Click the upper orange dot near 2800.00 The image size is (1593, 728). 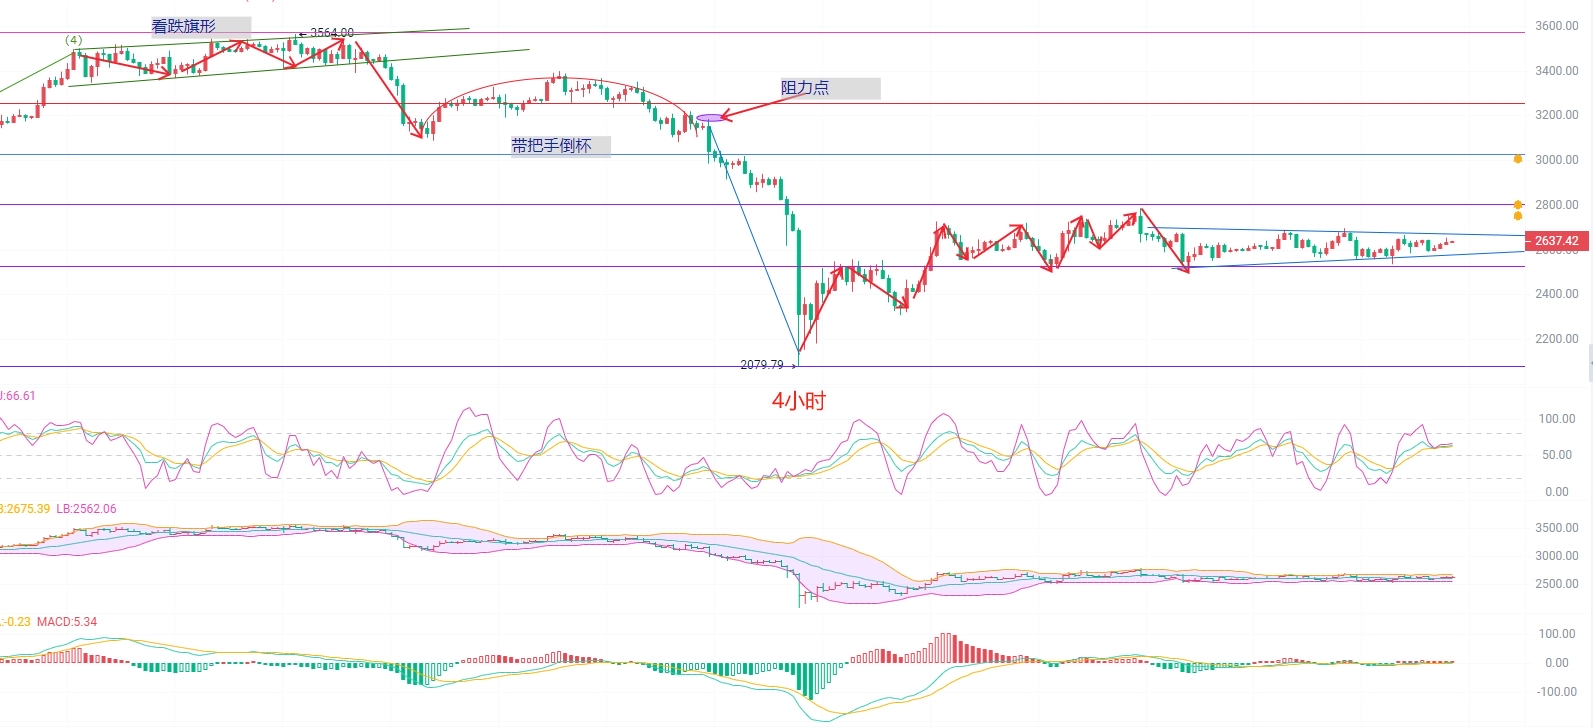[x=1518, y=205]
